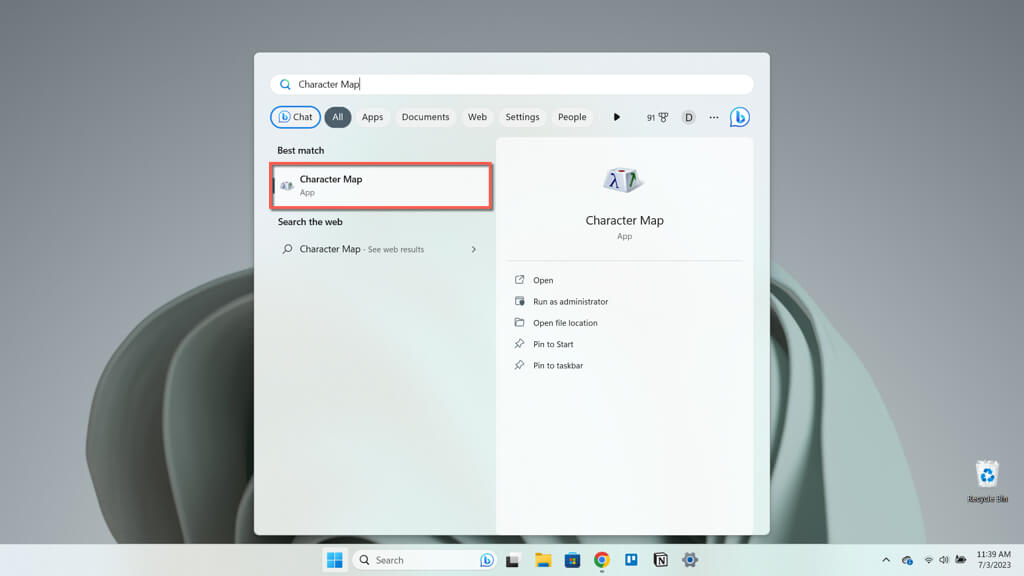This screenshot has width=1024, height=576.
Task: Pin Character Map to taskbar
Action: 558,366
